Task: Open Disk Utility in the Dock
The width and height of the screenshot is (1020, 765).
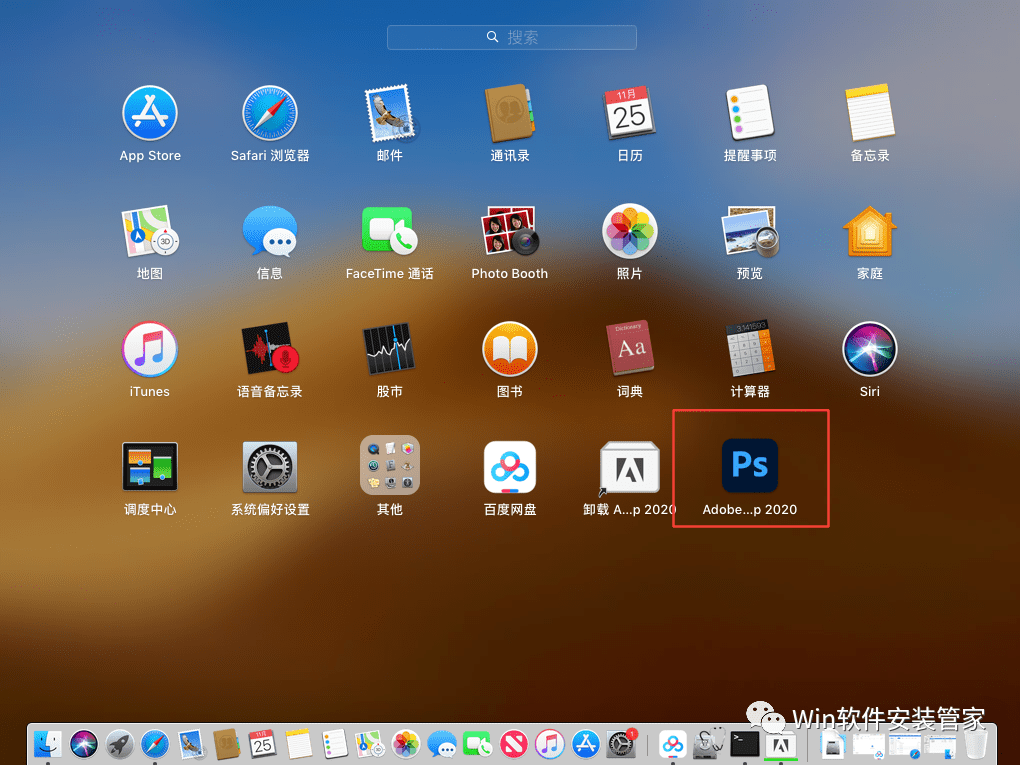Action: 708,744
